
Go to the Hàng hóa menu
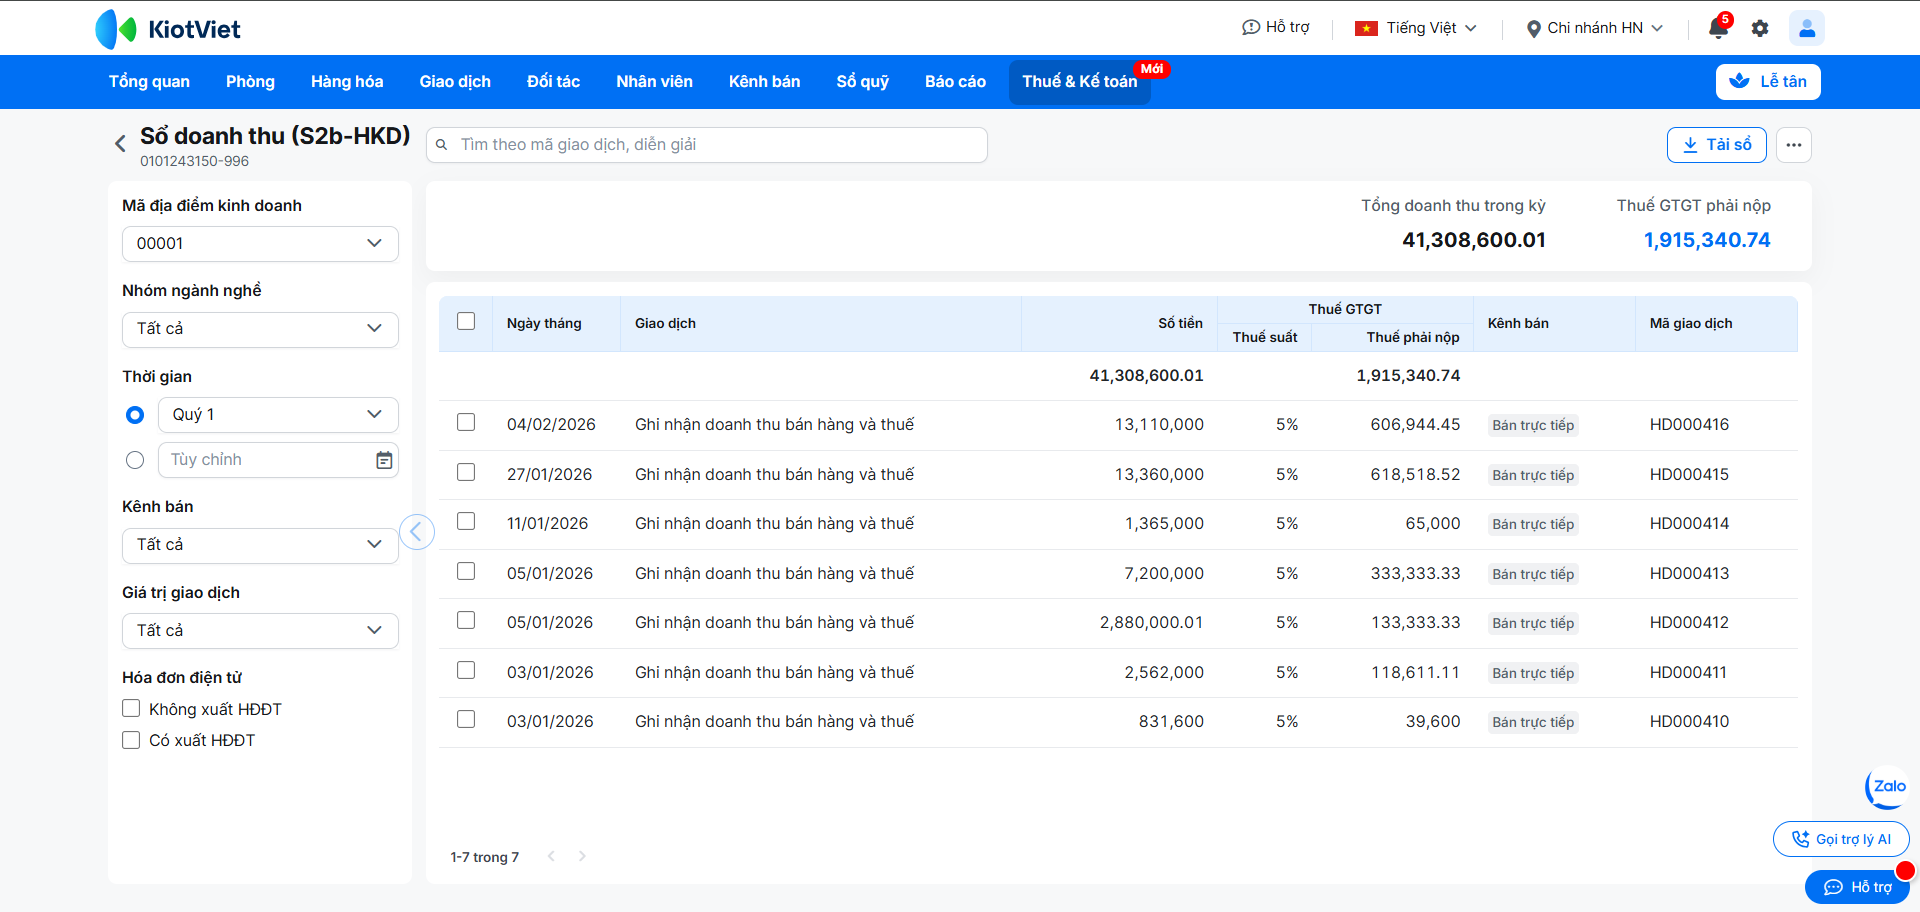(346, 82)
